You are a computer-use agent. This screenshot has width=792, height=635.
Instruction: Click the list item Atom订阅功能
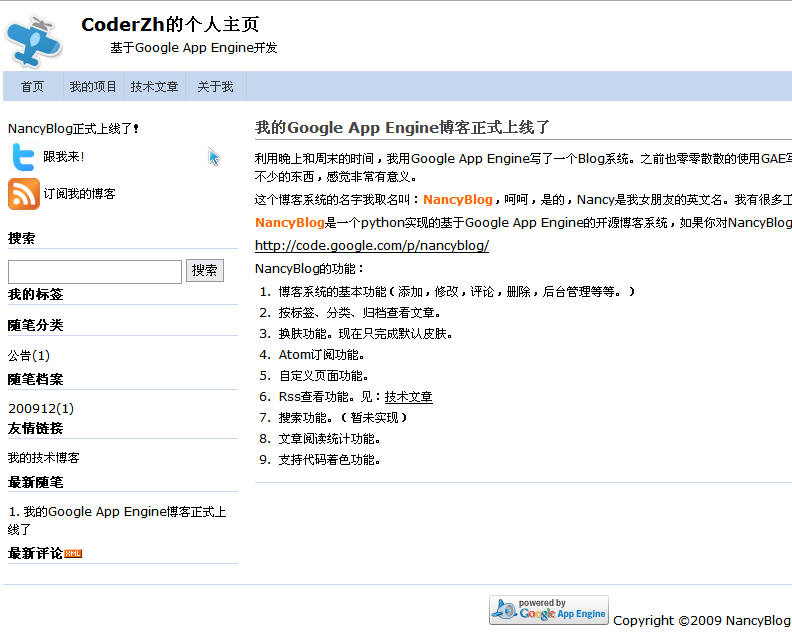322,355
